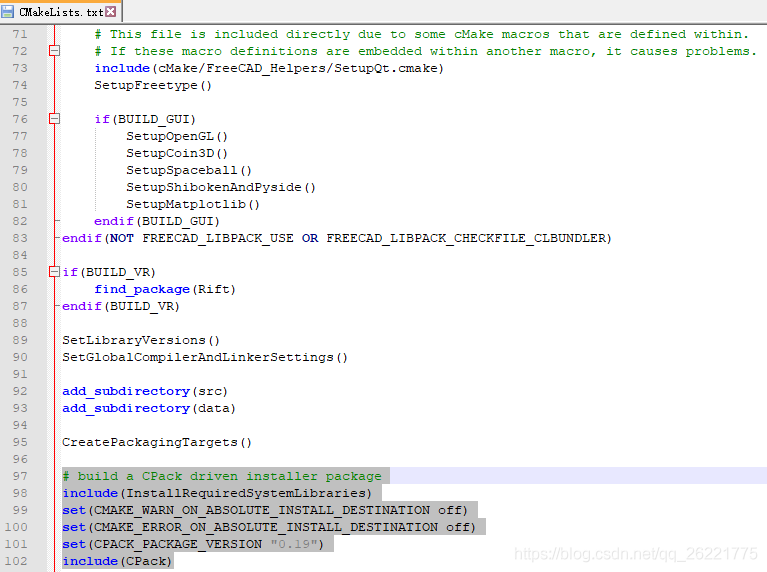Click the CMAKE_WARN_ON_ABSOLUTE_INSTALL_DESTINATION line
767x572 pixels.
pyautogui.click(x=265, y=510)
